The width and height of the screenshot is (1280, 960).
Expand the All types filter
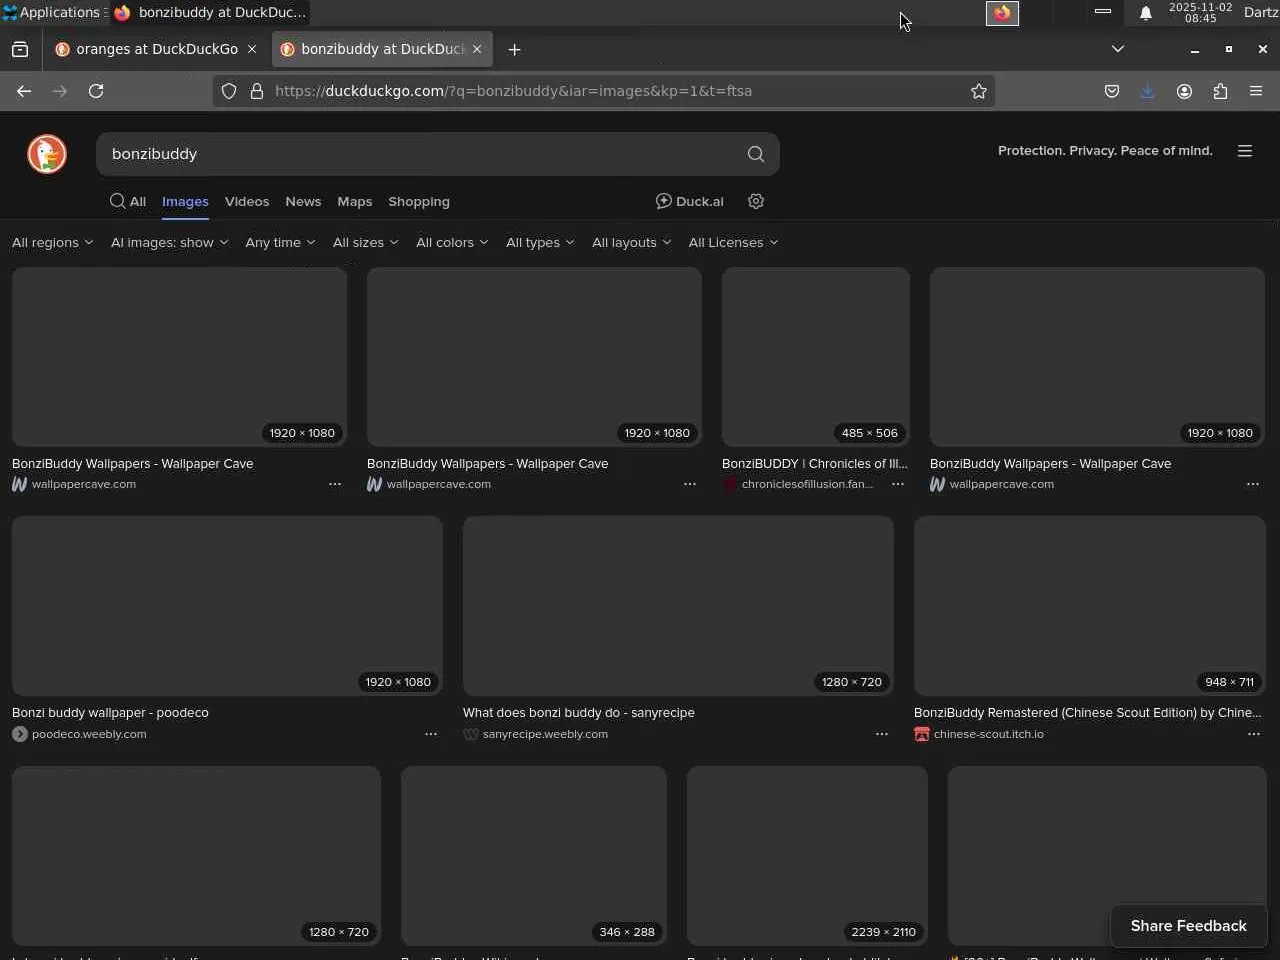[x=540, y=242]
